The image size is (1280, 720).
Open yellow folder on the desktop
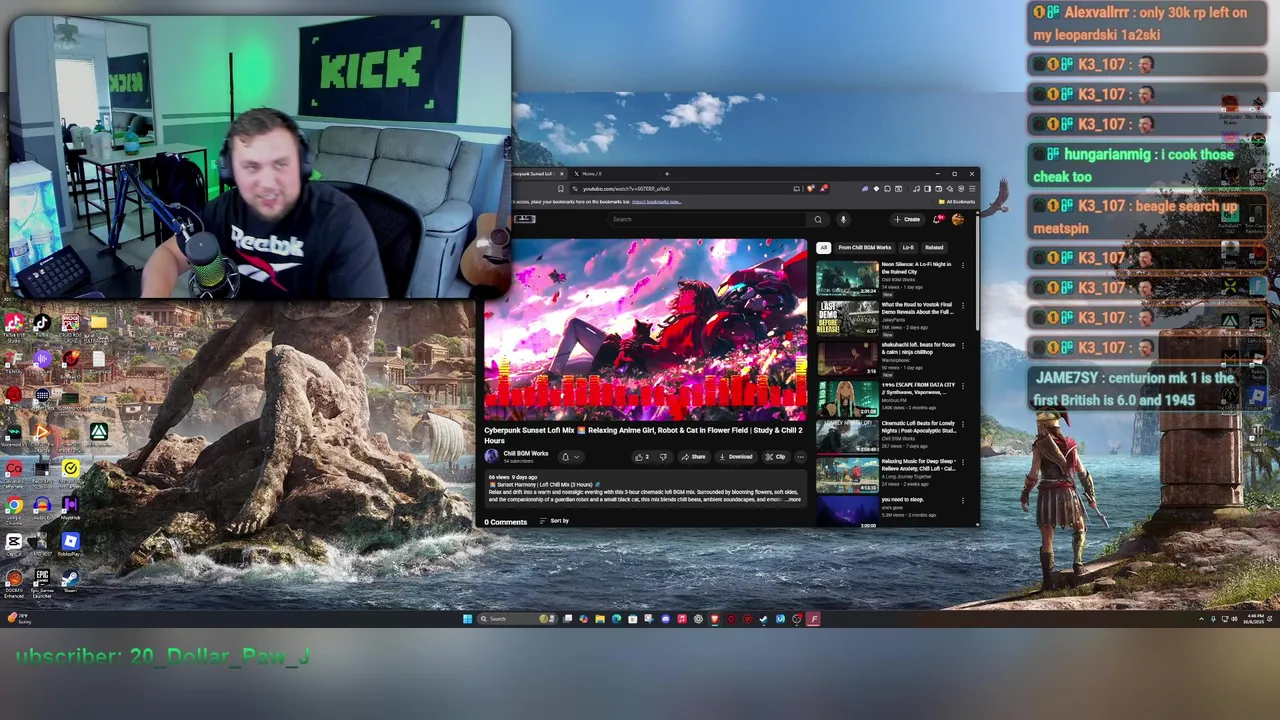point(99,324)
